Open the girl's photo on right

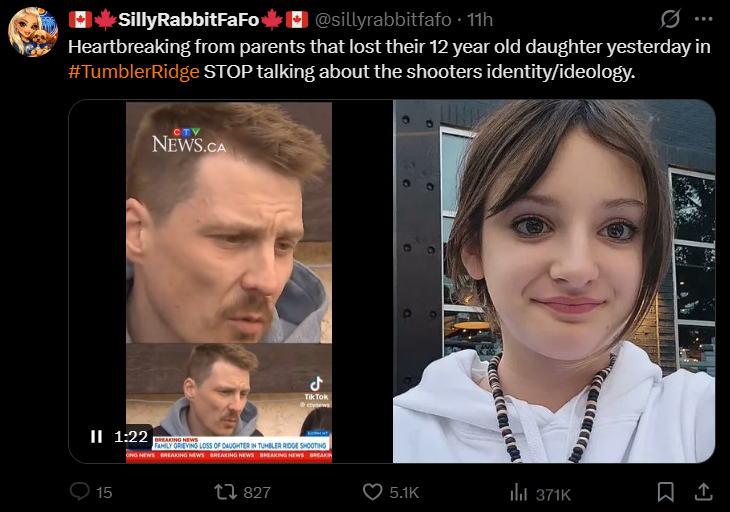554,281
